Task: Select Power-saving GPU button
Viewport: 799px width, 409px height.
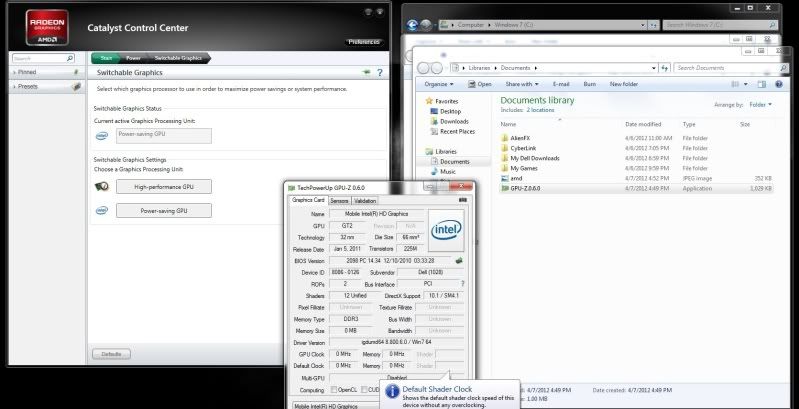Action: [164, 210]
